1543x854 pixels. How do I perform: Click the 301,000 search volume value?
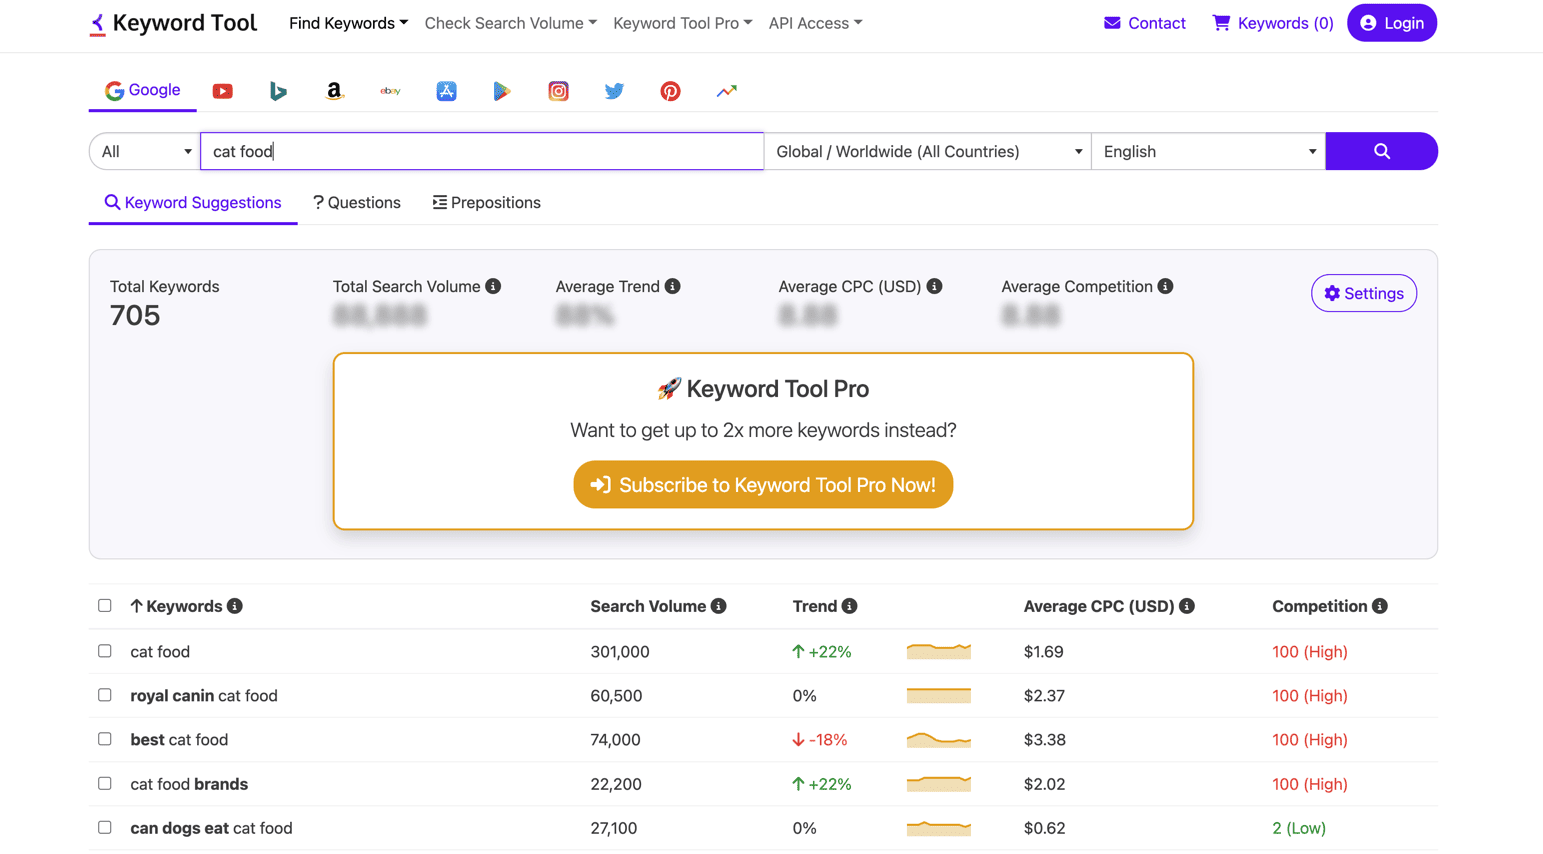[x=620, y=652]
